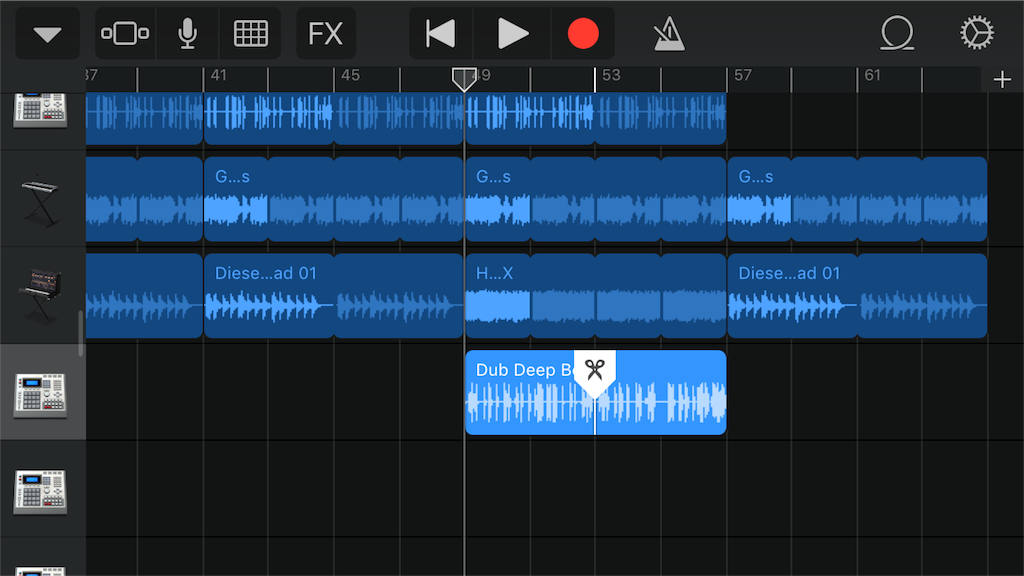
Task: Select the Dub Deep region
Action: (x=596, y=392)
